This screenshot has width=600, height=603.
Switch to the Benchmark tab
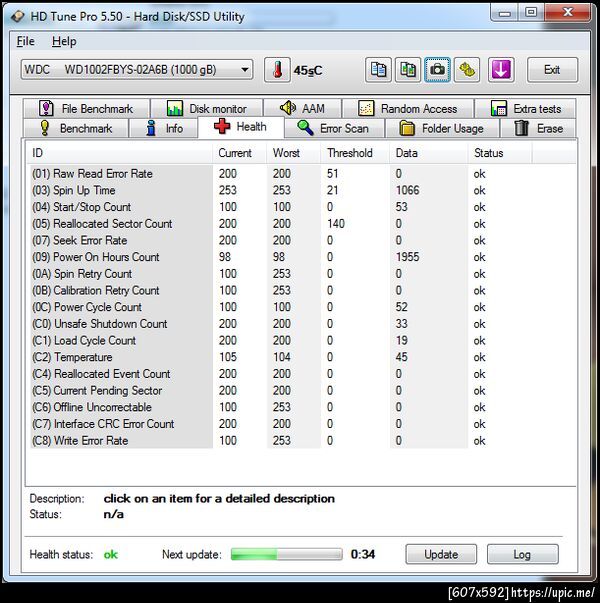point(76,128)
